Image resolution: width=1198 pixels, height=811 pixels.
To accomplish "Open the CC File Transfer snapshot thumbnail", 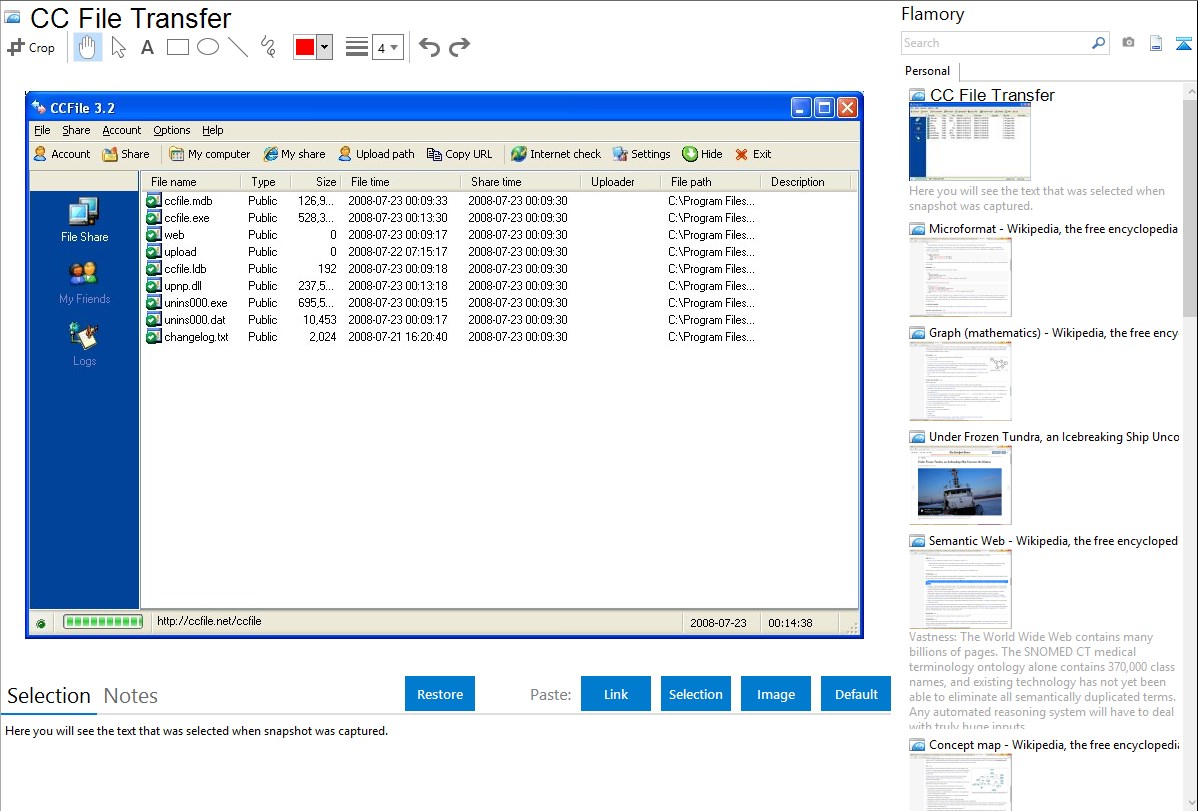I will click(970, 141).
